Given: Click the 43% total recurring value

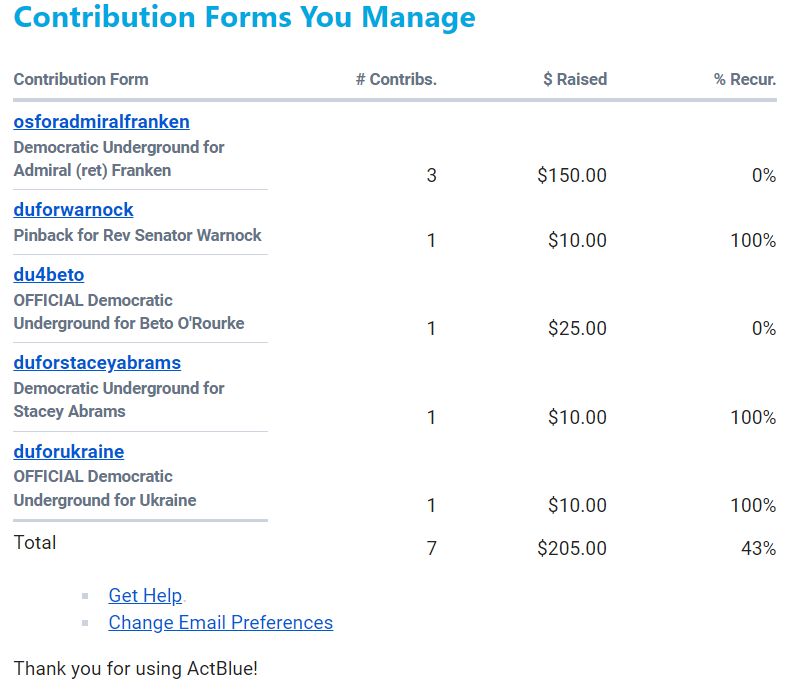Looking at the screenshot, I should coord(758,549).
